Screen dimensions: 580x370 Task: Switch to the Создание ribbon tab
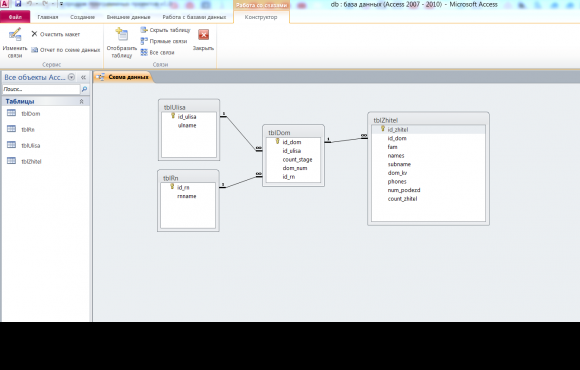[x=82, y=17]
